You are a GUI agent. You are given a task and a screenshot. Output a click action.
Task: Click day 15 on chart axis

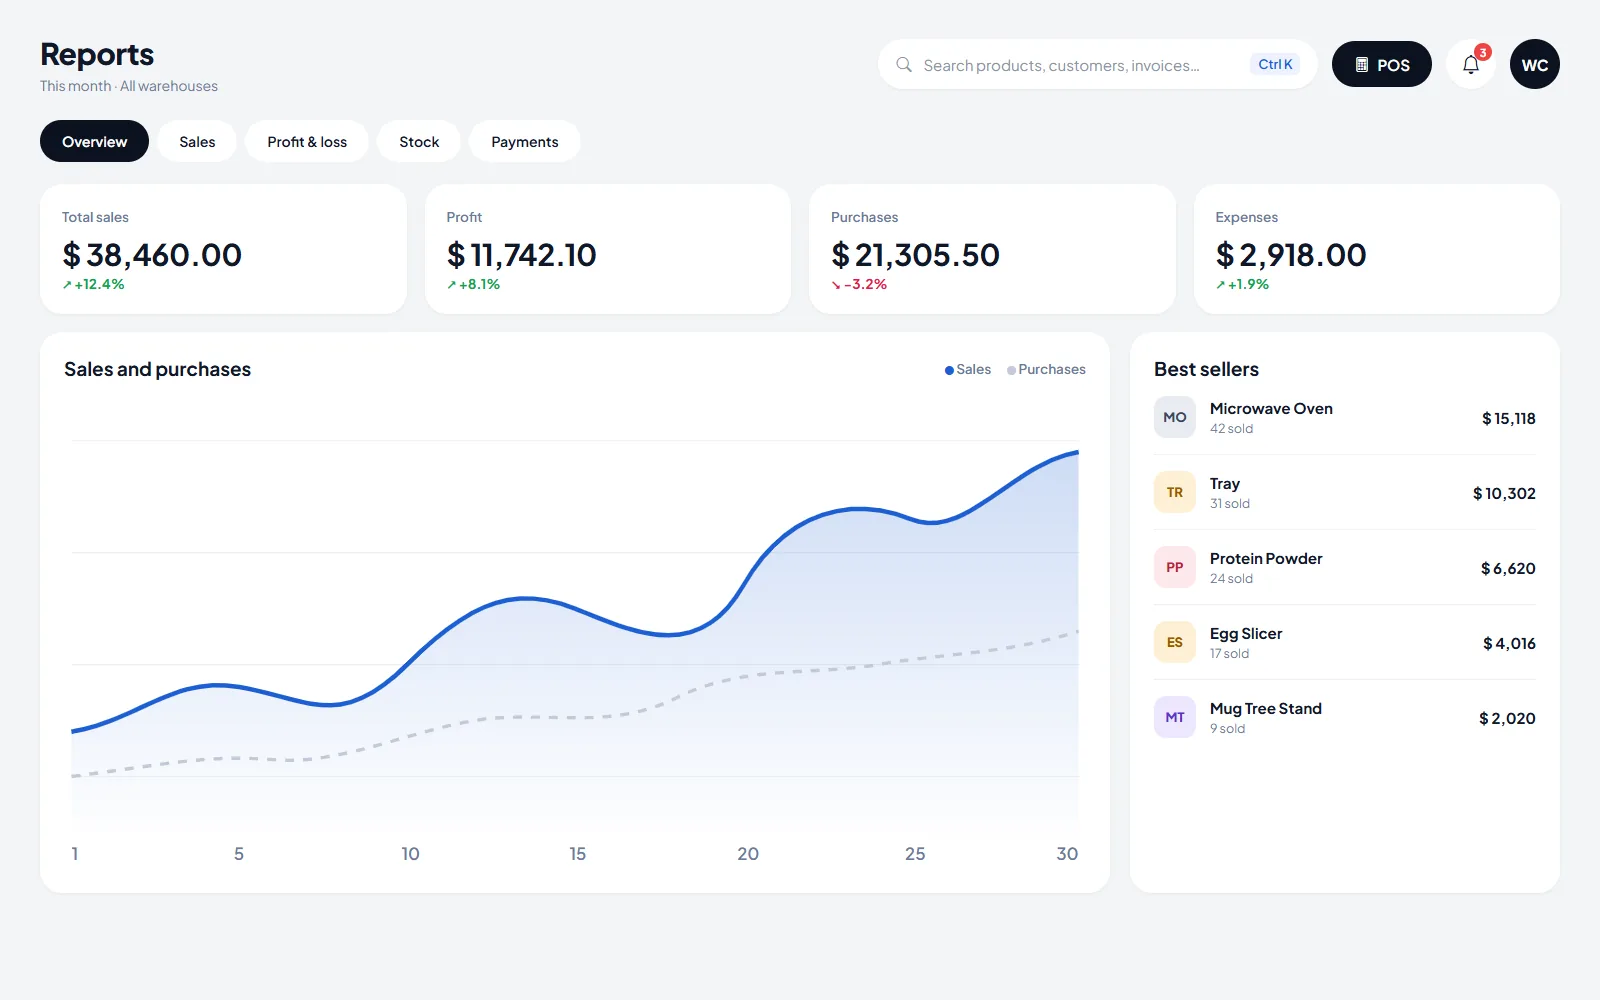pos(578,854)
